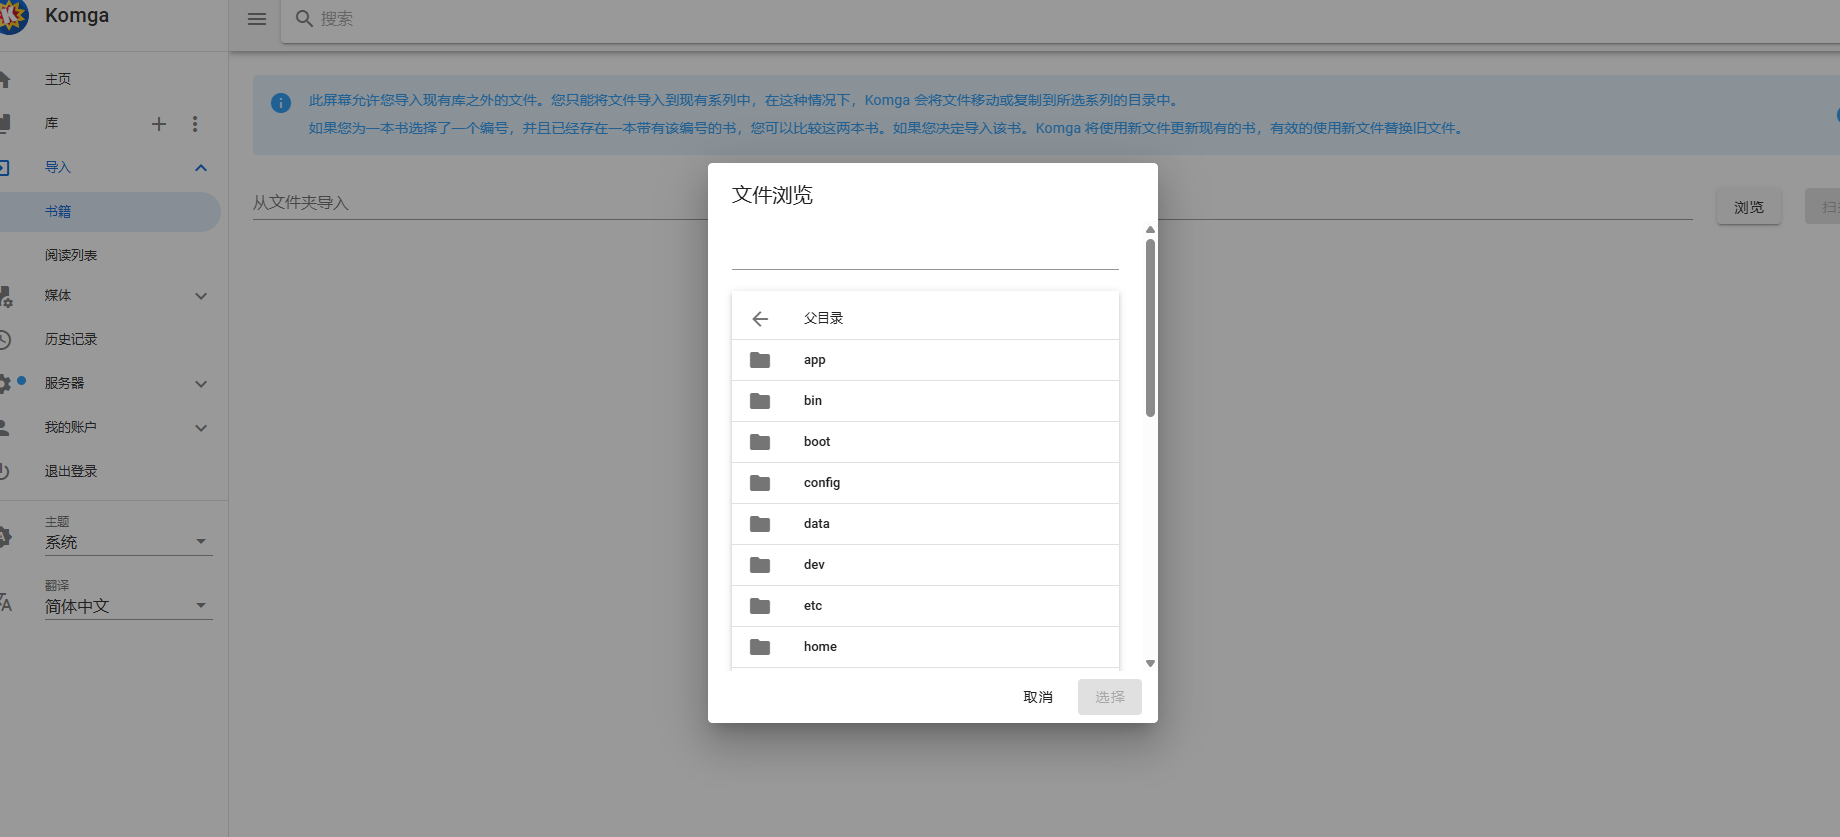This screenshot has width=1840, height=837.
Task: Open the 主题 theme dropdown
Action: point(128,542)
